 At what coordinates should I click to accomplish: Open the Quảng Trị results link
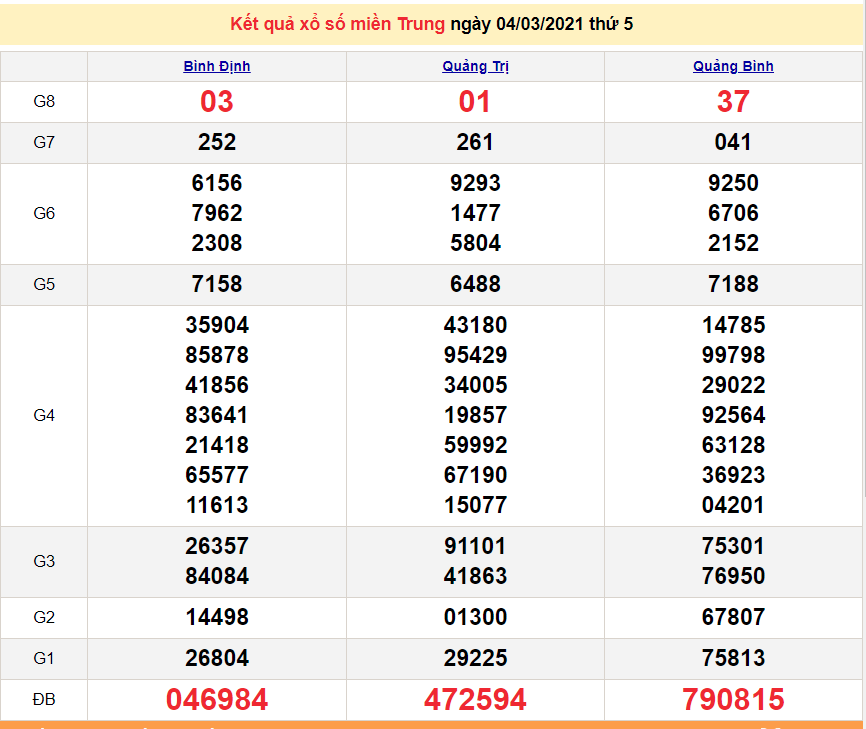pos(474,66)
